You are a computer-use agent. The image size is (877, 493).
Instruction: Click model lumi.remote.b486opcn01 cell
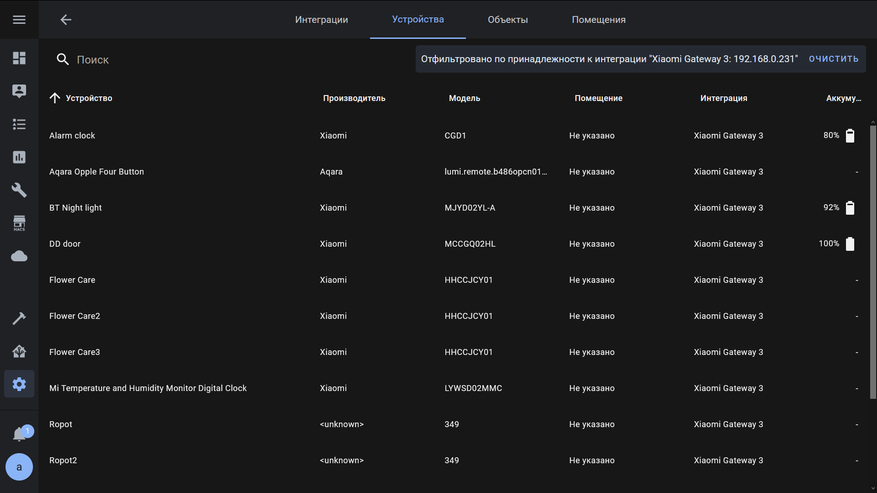496,172
